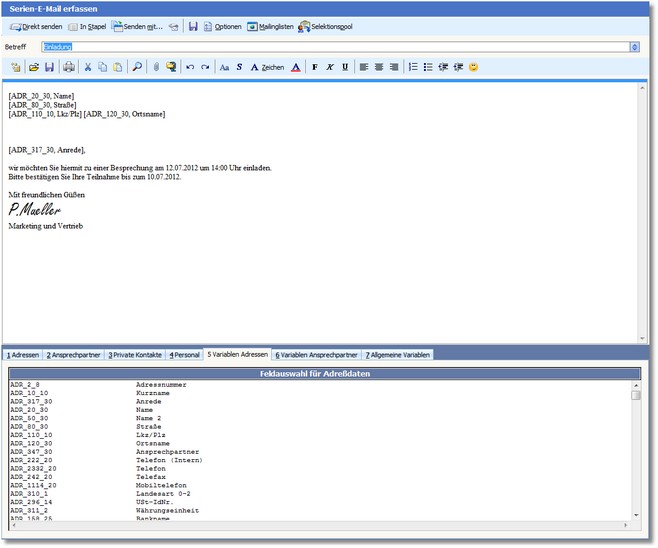Viewport: 658px width, 548px height.
Task: Switch to the 7 Allgemeine Variablen tab
Action: (x=398, y=355)
